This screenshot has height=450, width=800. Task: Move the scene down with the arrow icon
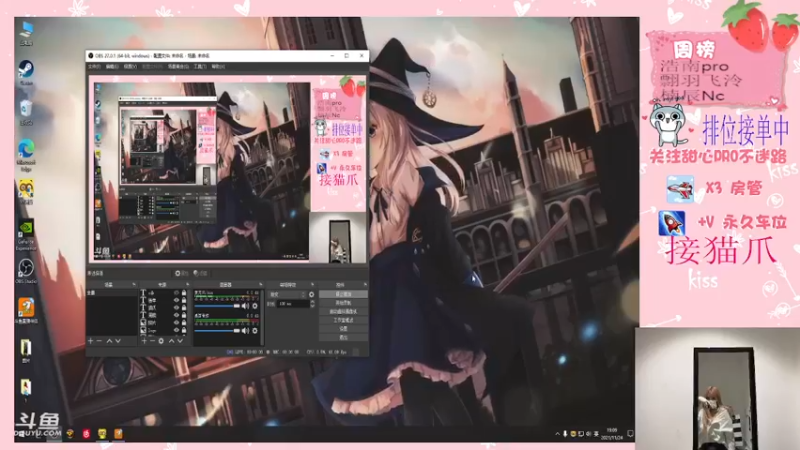[118, 341]
